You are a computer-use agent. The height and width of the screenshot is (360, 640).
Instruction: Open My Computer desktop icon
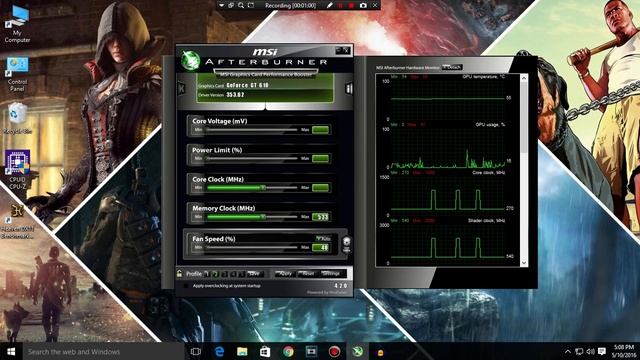[17, 25]
